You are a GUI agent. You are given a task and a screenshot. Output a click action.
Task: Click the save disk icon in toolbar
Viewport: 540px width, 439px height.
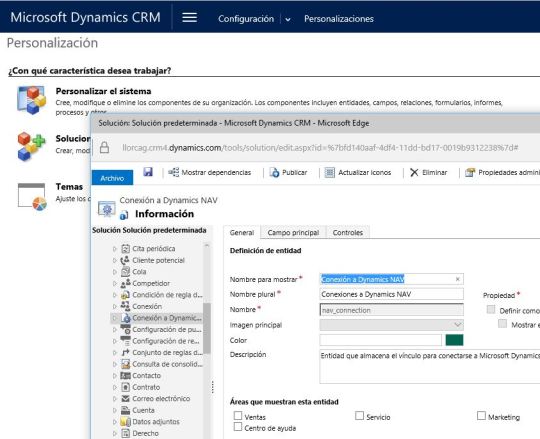tap(148, 172)
